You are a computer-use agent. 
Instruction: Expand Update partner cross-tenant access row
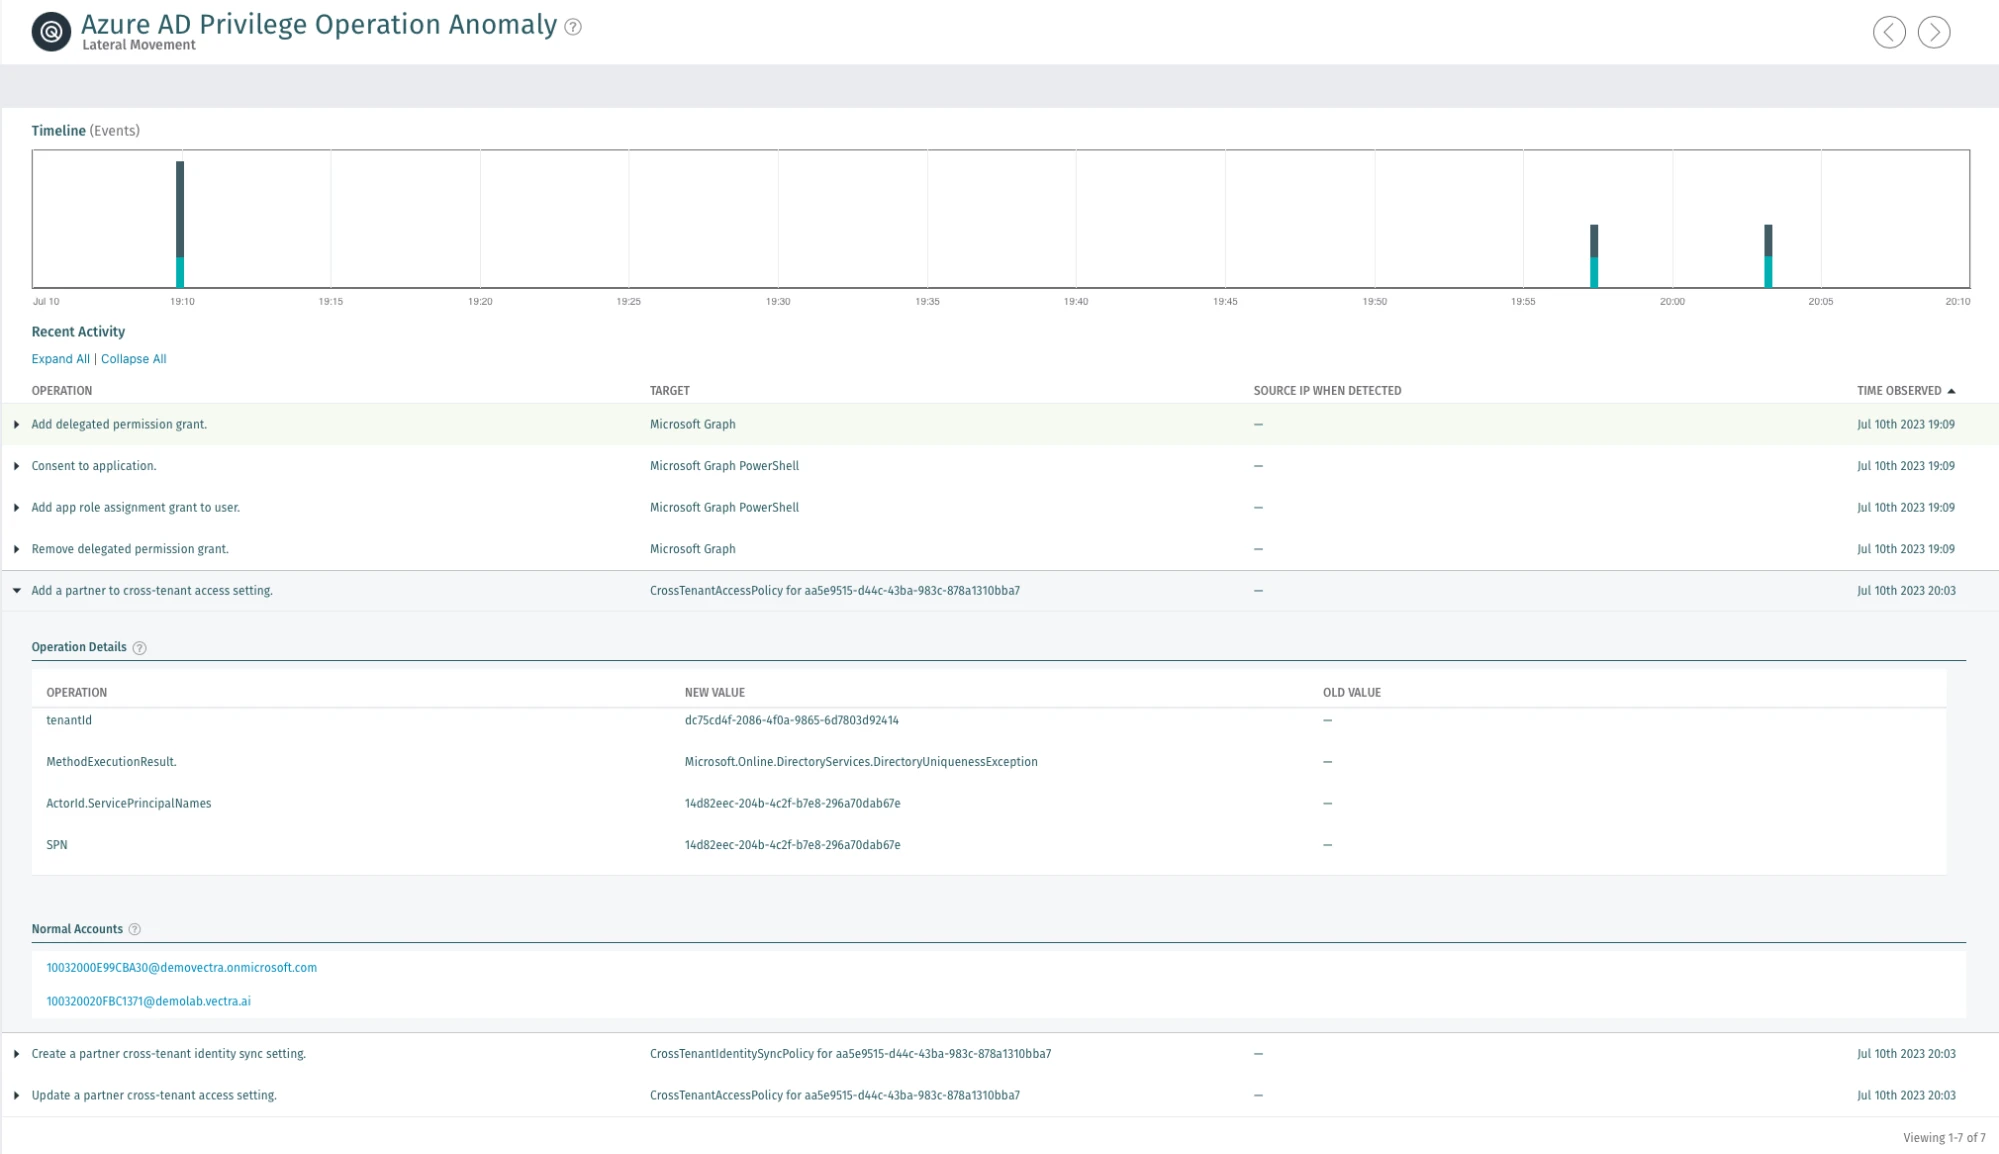pyautogui.click(x=17, y=1096)
